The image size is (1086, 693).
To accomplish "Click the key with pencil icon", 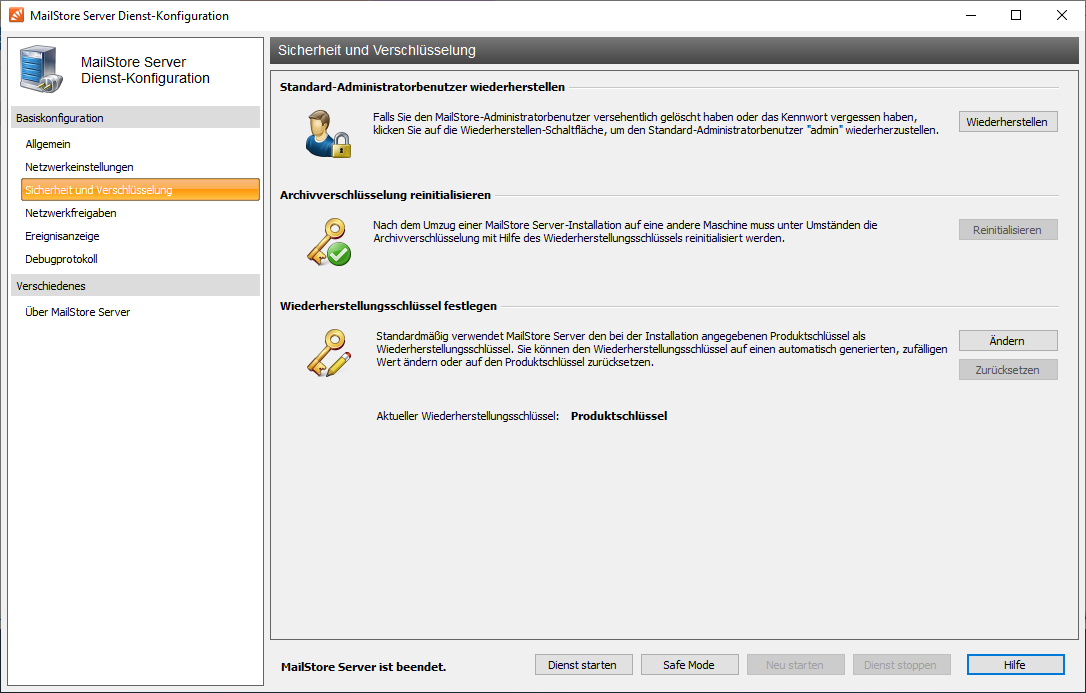I will pyautogui.click(x=328, y=353).
